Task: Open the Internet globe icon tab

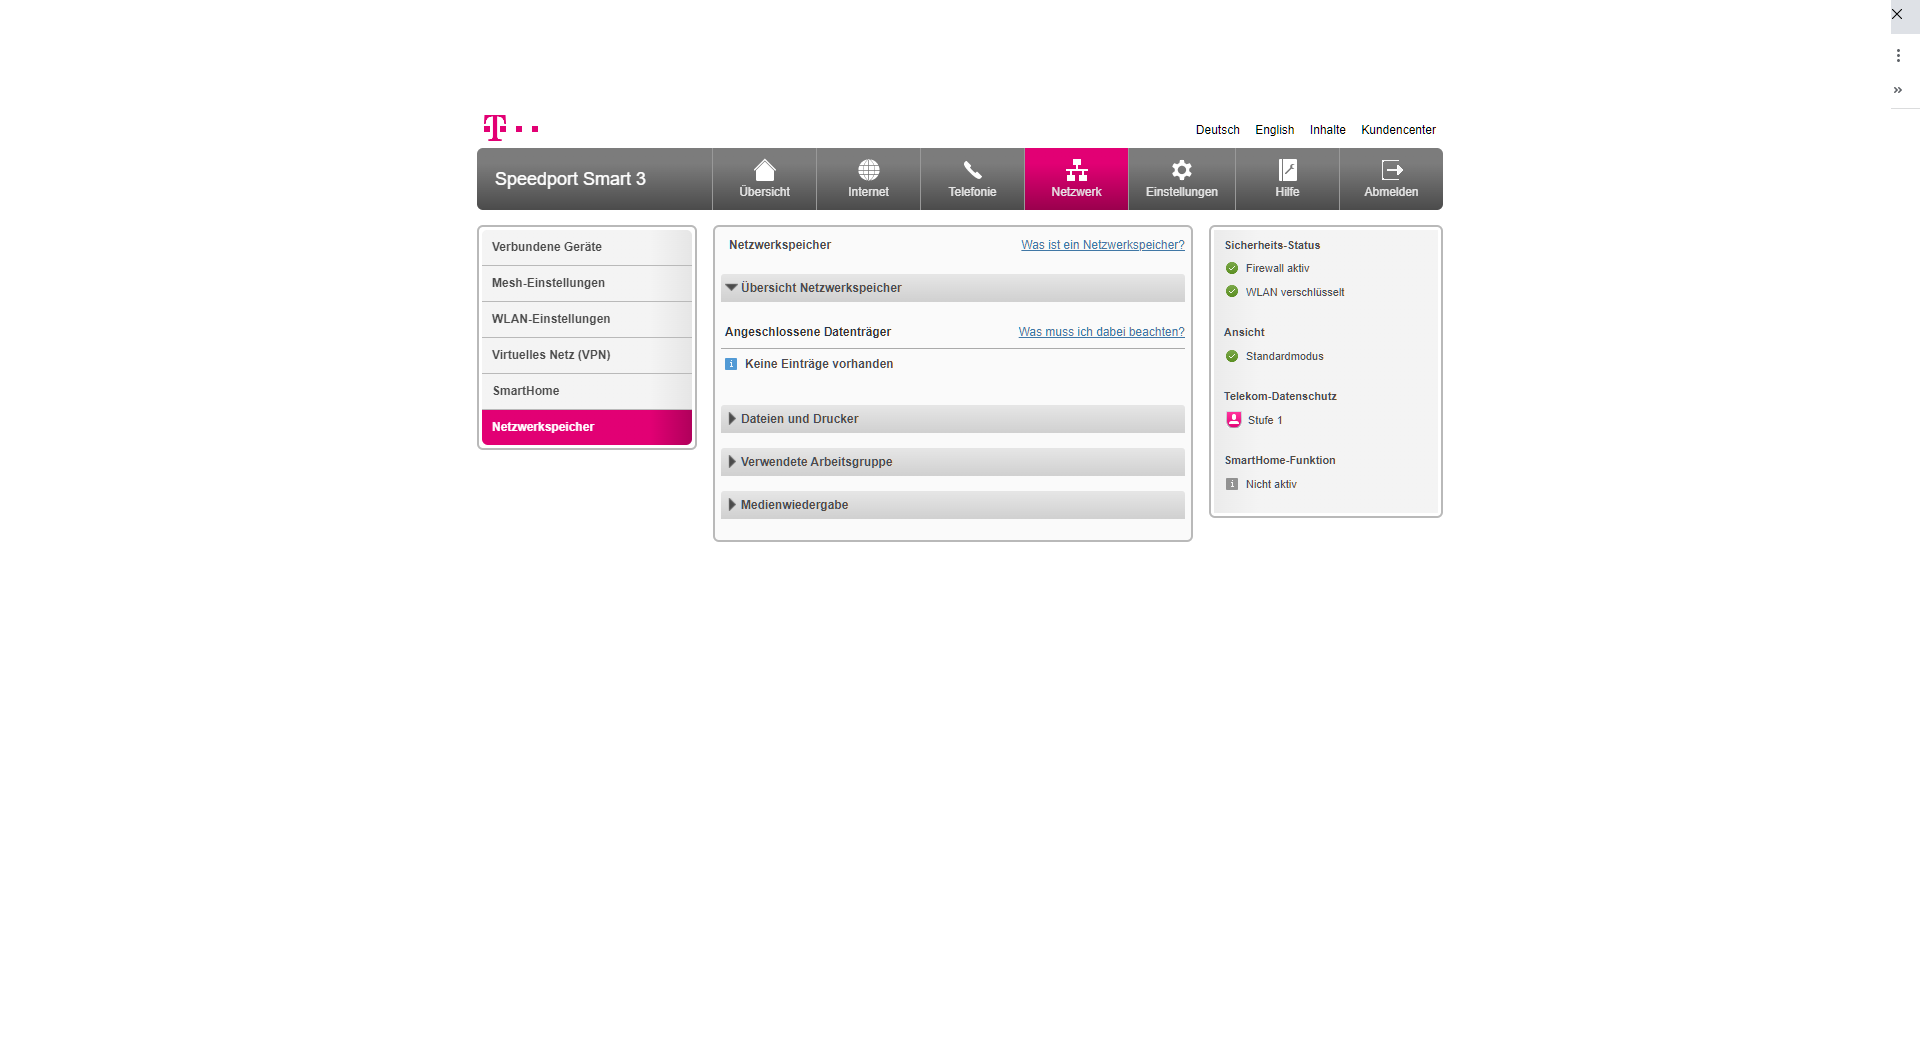Action: [x=868, y=179]
